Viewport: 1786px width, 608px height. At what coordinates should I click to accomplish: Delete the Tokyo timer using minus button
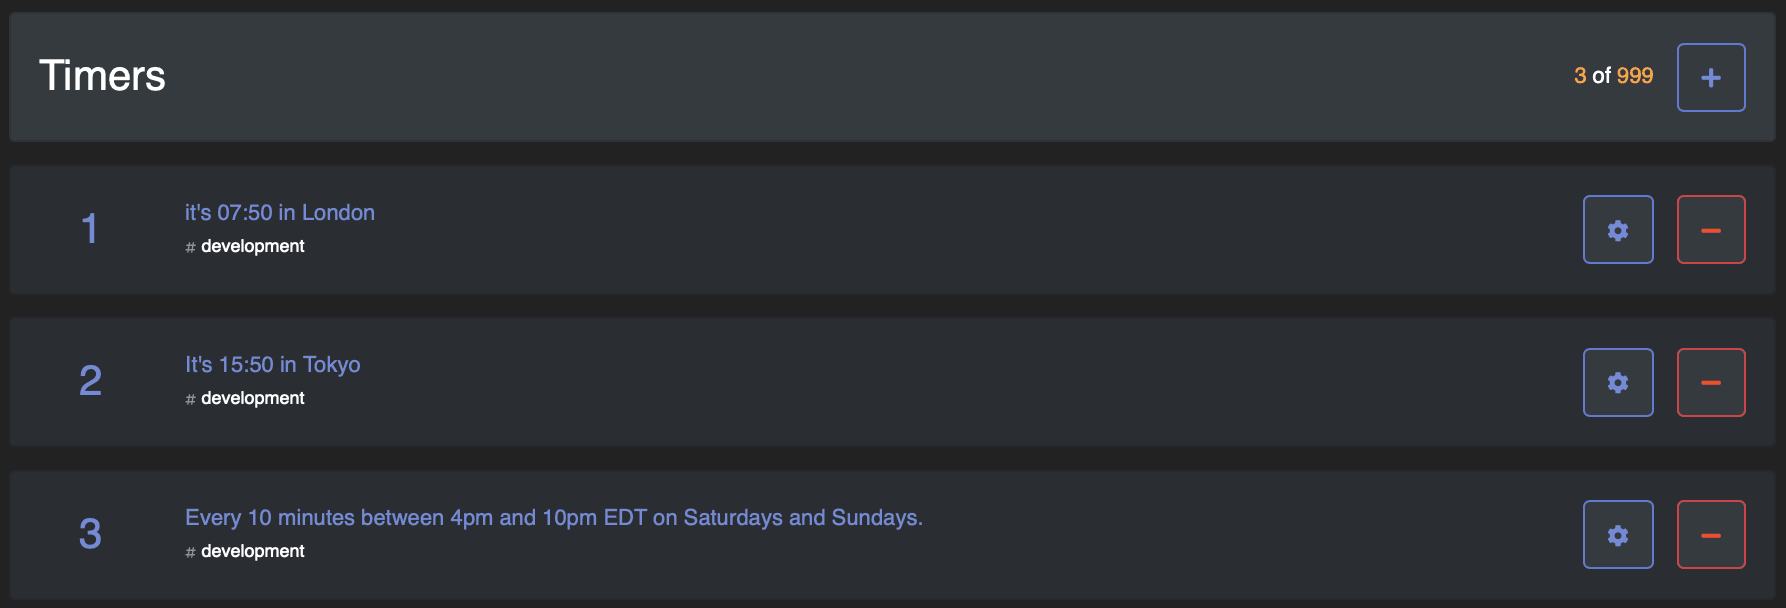click(1710, 382)
